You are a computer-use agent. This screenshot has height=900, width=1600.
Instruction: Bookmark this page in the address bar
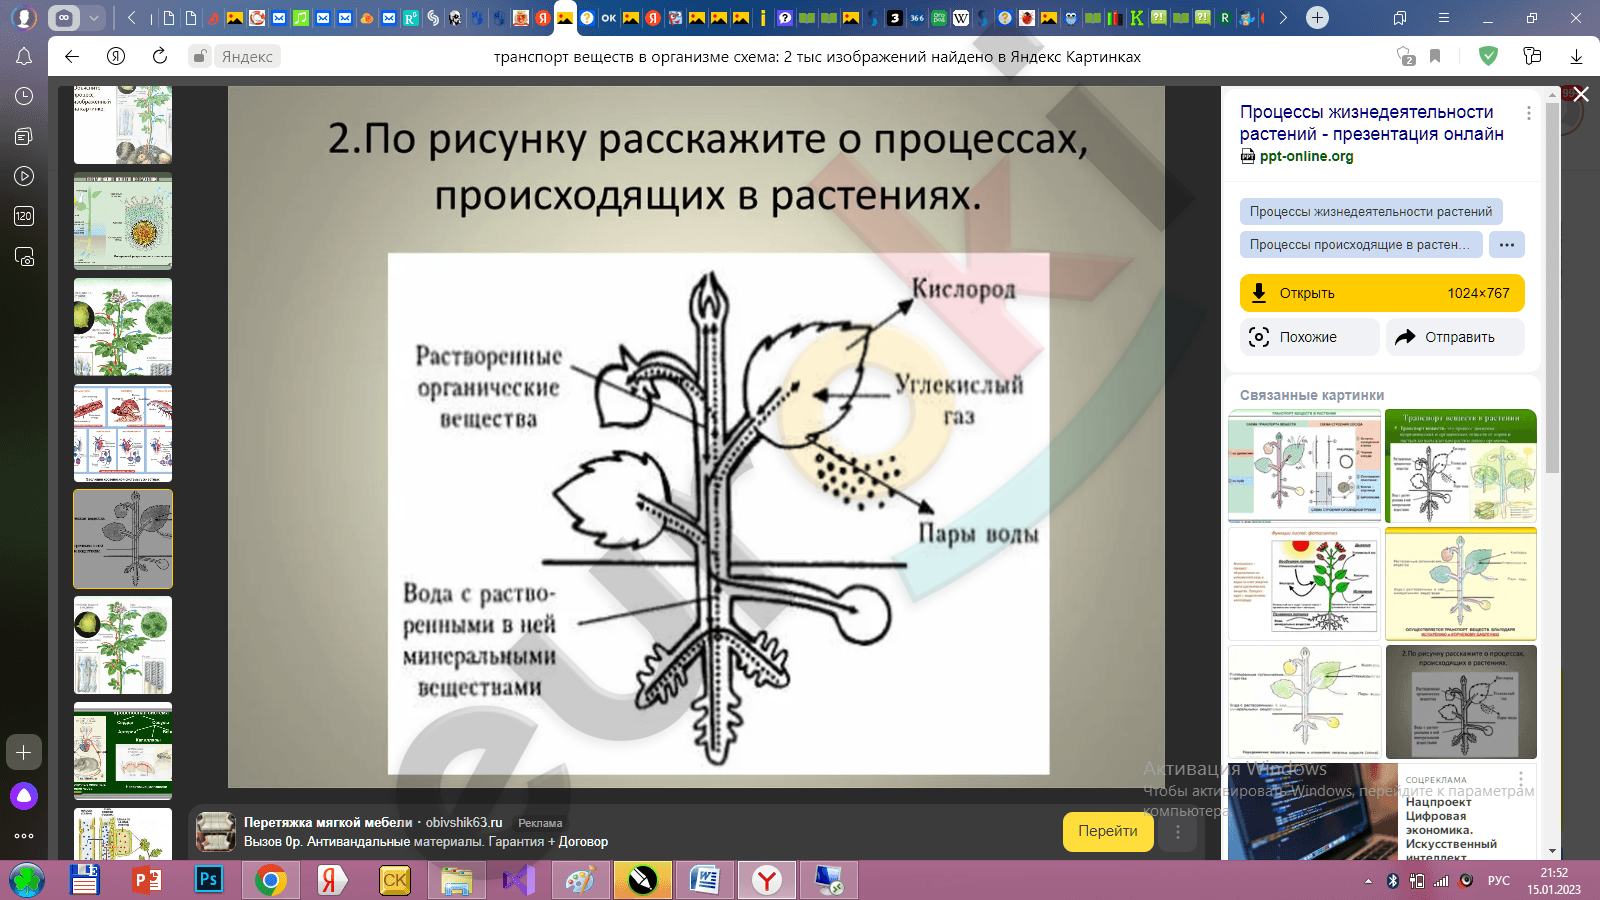1435,56
